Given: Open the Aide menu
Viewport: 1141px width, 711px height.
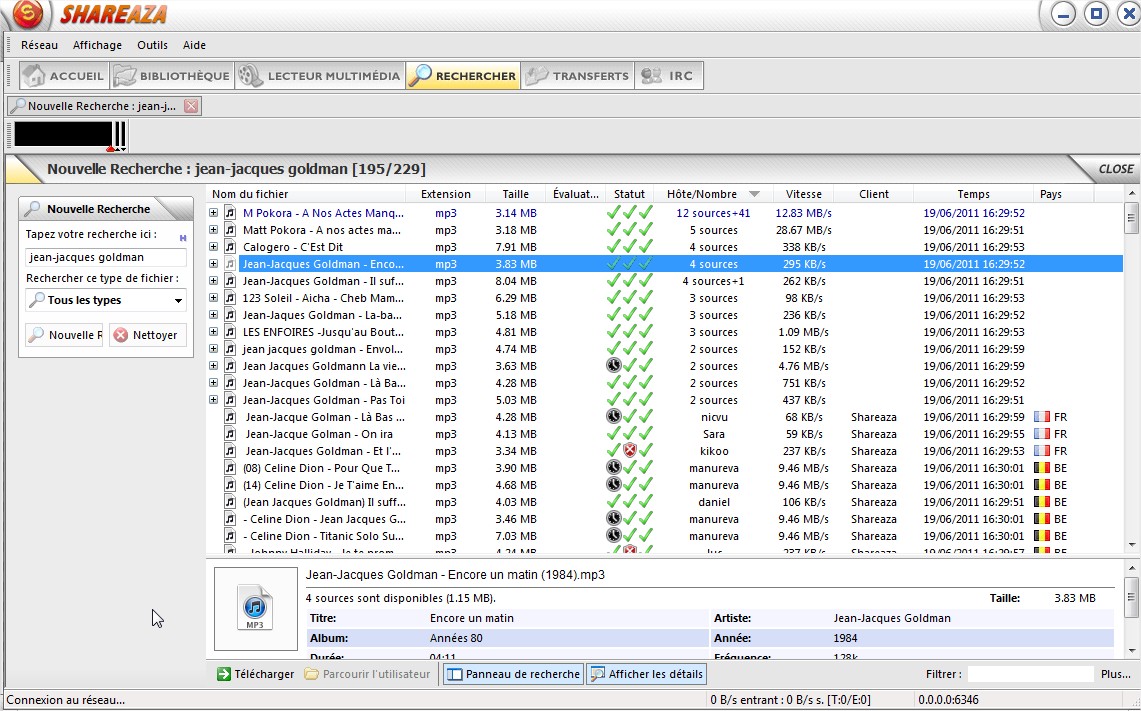Looking at the screenshot, I should tap(194, 45).
